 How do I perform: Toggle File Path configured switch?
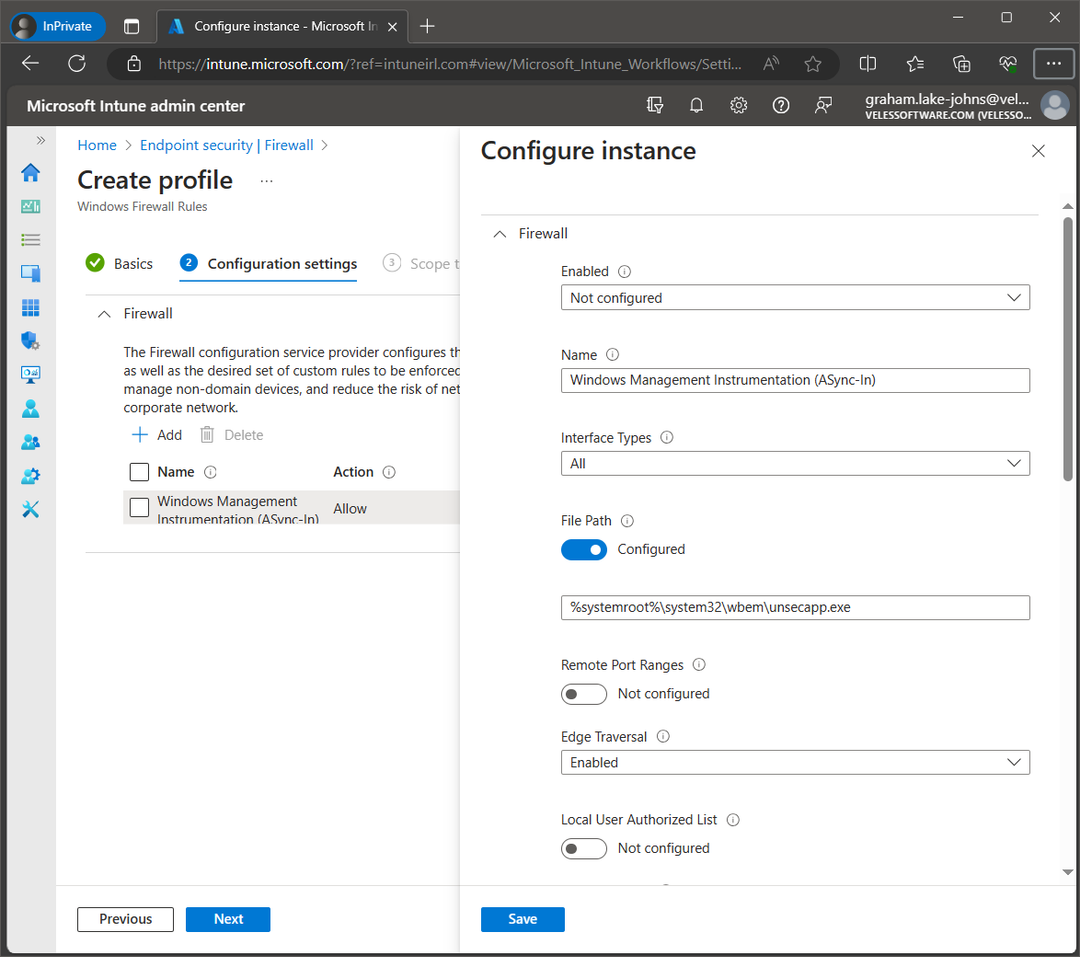[583, 550]
